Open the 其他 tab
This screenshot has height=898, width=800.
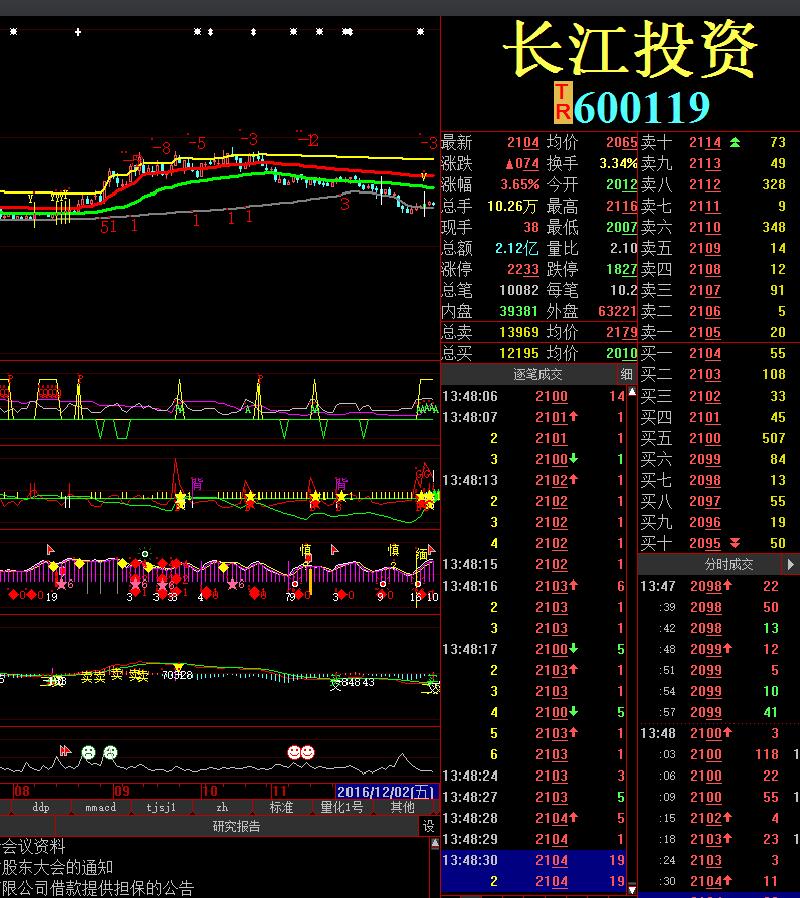point(402,807)
